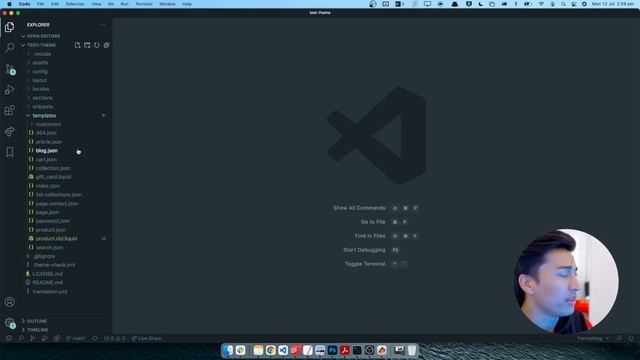Open the Terminal menu
Viewport: 640px width, 360px height.
(144, 4)
